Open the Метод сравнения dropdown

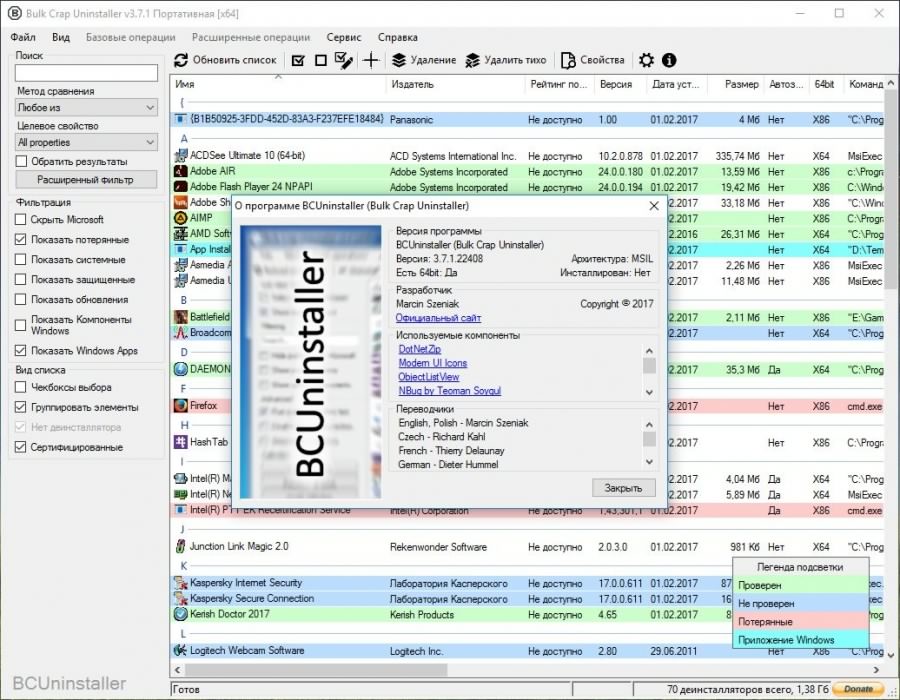pos(86,107)
